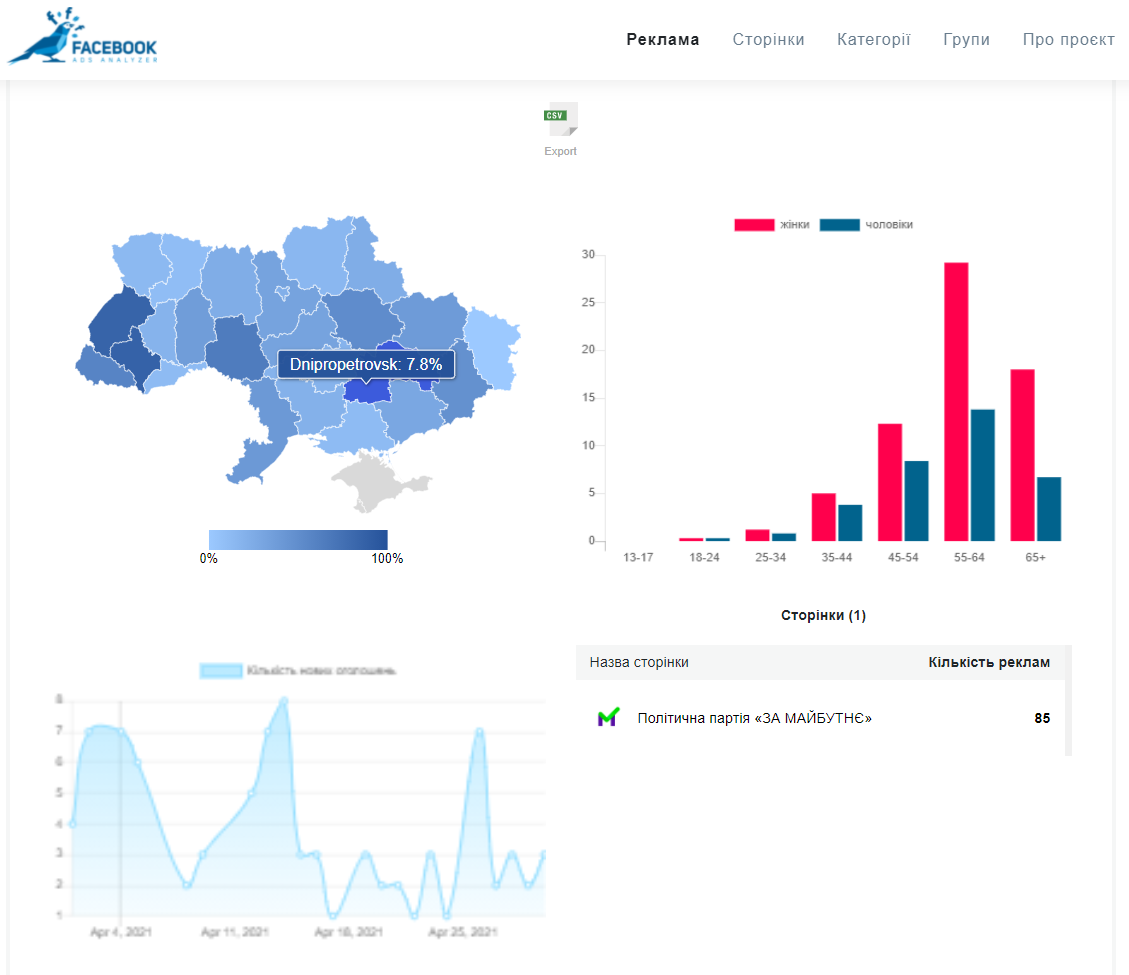
Task: Click the map 0%–100% color gradient bar
Action: (x=298, y=539)
